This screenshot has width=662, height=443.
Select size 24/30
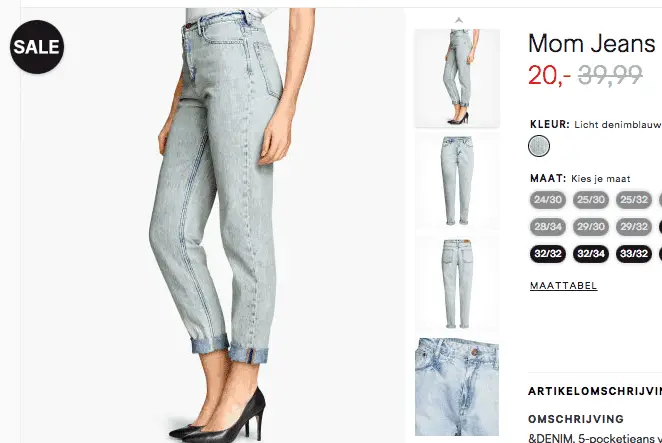[548, 200]
